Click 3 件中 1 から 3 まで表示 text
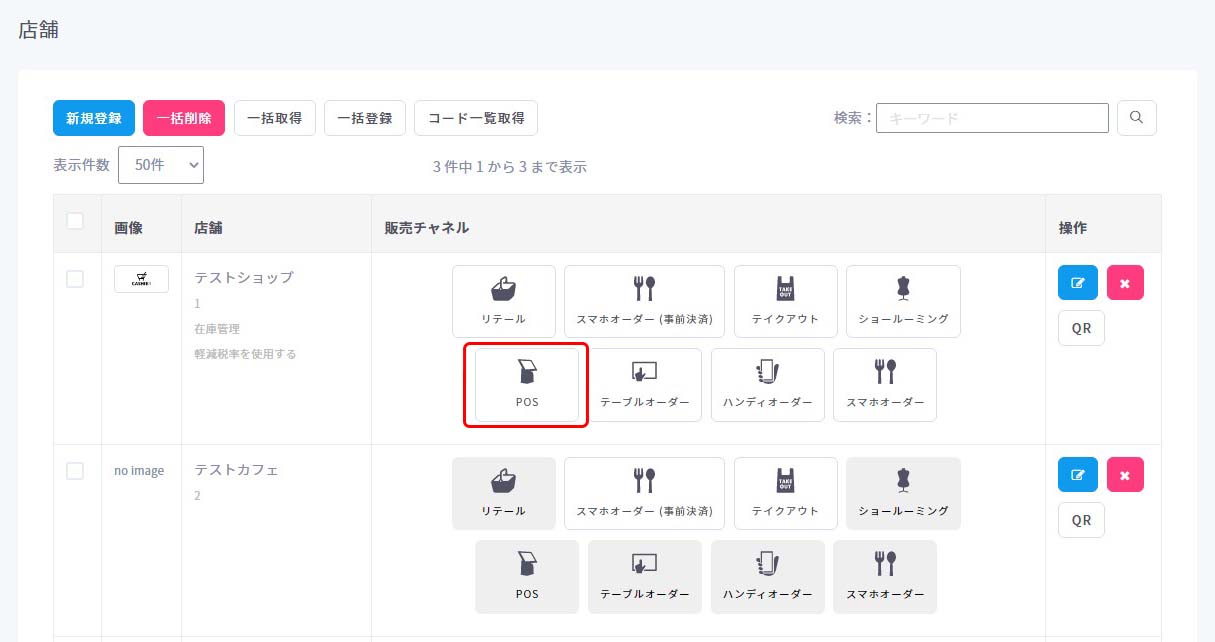1215x642 pixels. 510,167
